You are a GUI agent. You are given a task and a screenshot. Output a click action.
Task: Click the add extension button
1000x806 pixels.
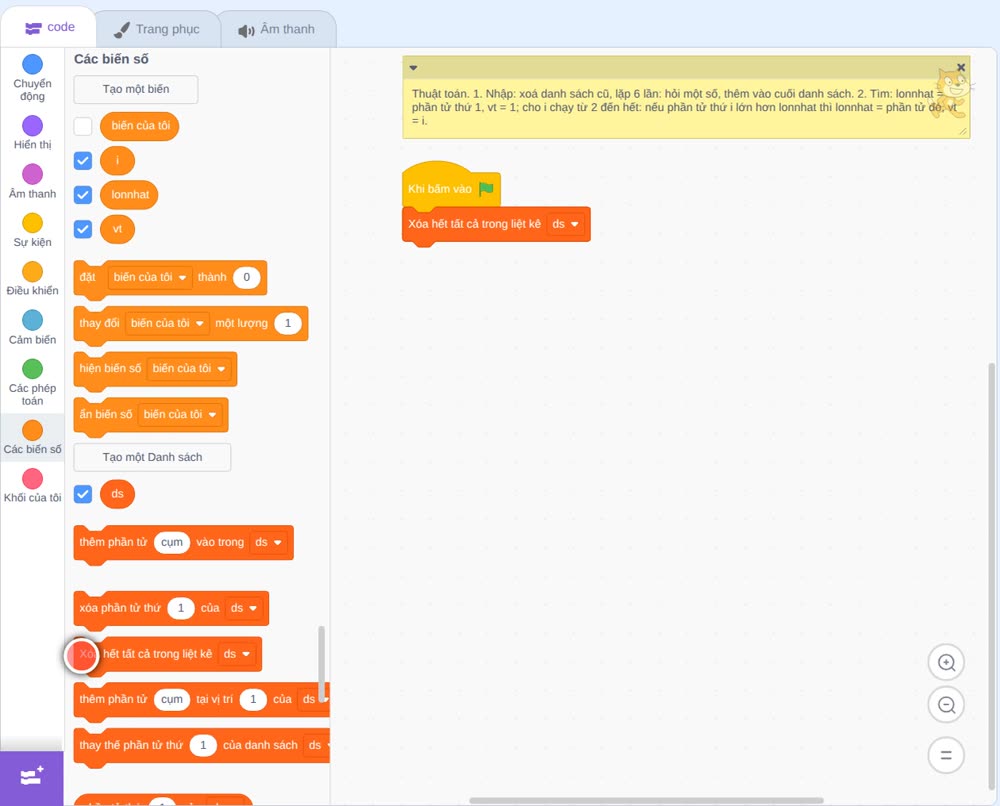click(x=32, y=777)
